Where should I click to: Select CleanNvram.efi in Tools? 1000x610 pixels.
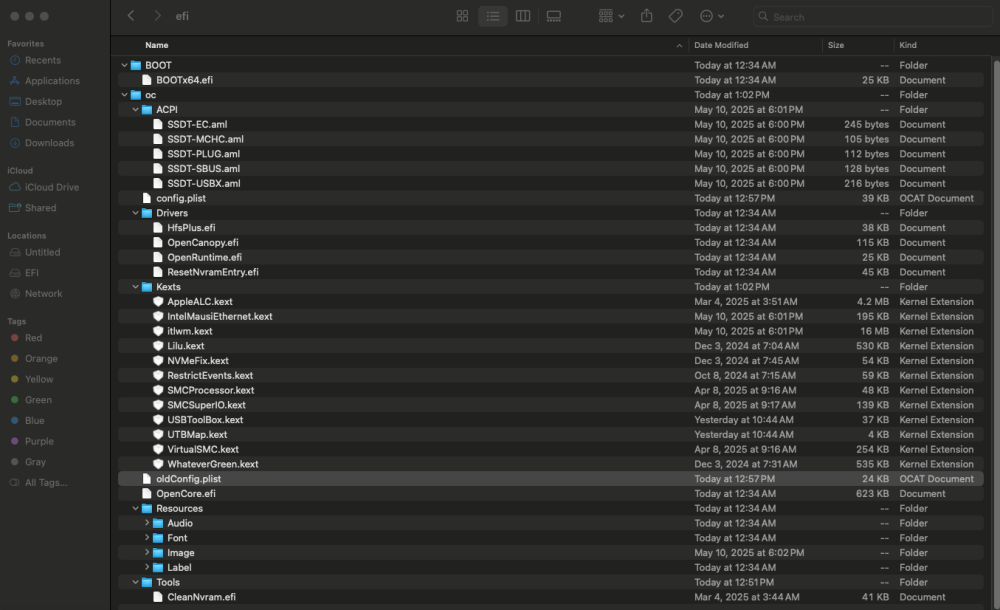(x=550, y=597)
